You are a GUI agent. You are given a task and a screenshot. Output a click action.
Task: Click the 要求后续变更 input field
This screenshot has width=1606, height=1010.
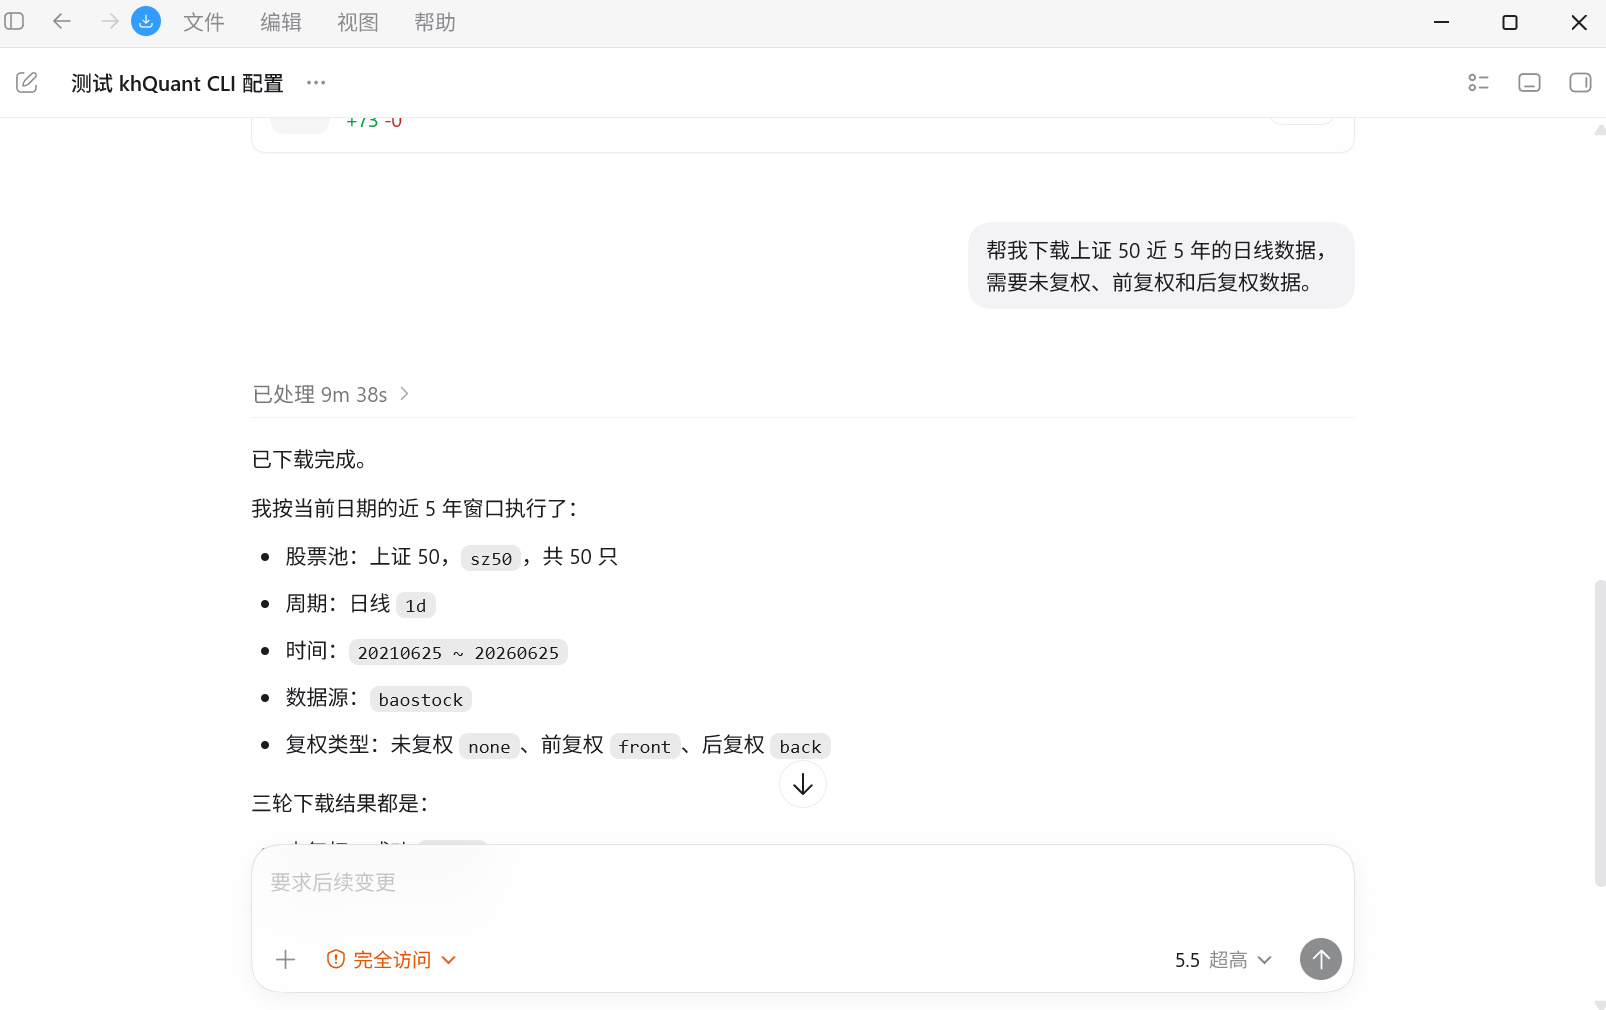802,883
